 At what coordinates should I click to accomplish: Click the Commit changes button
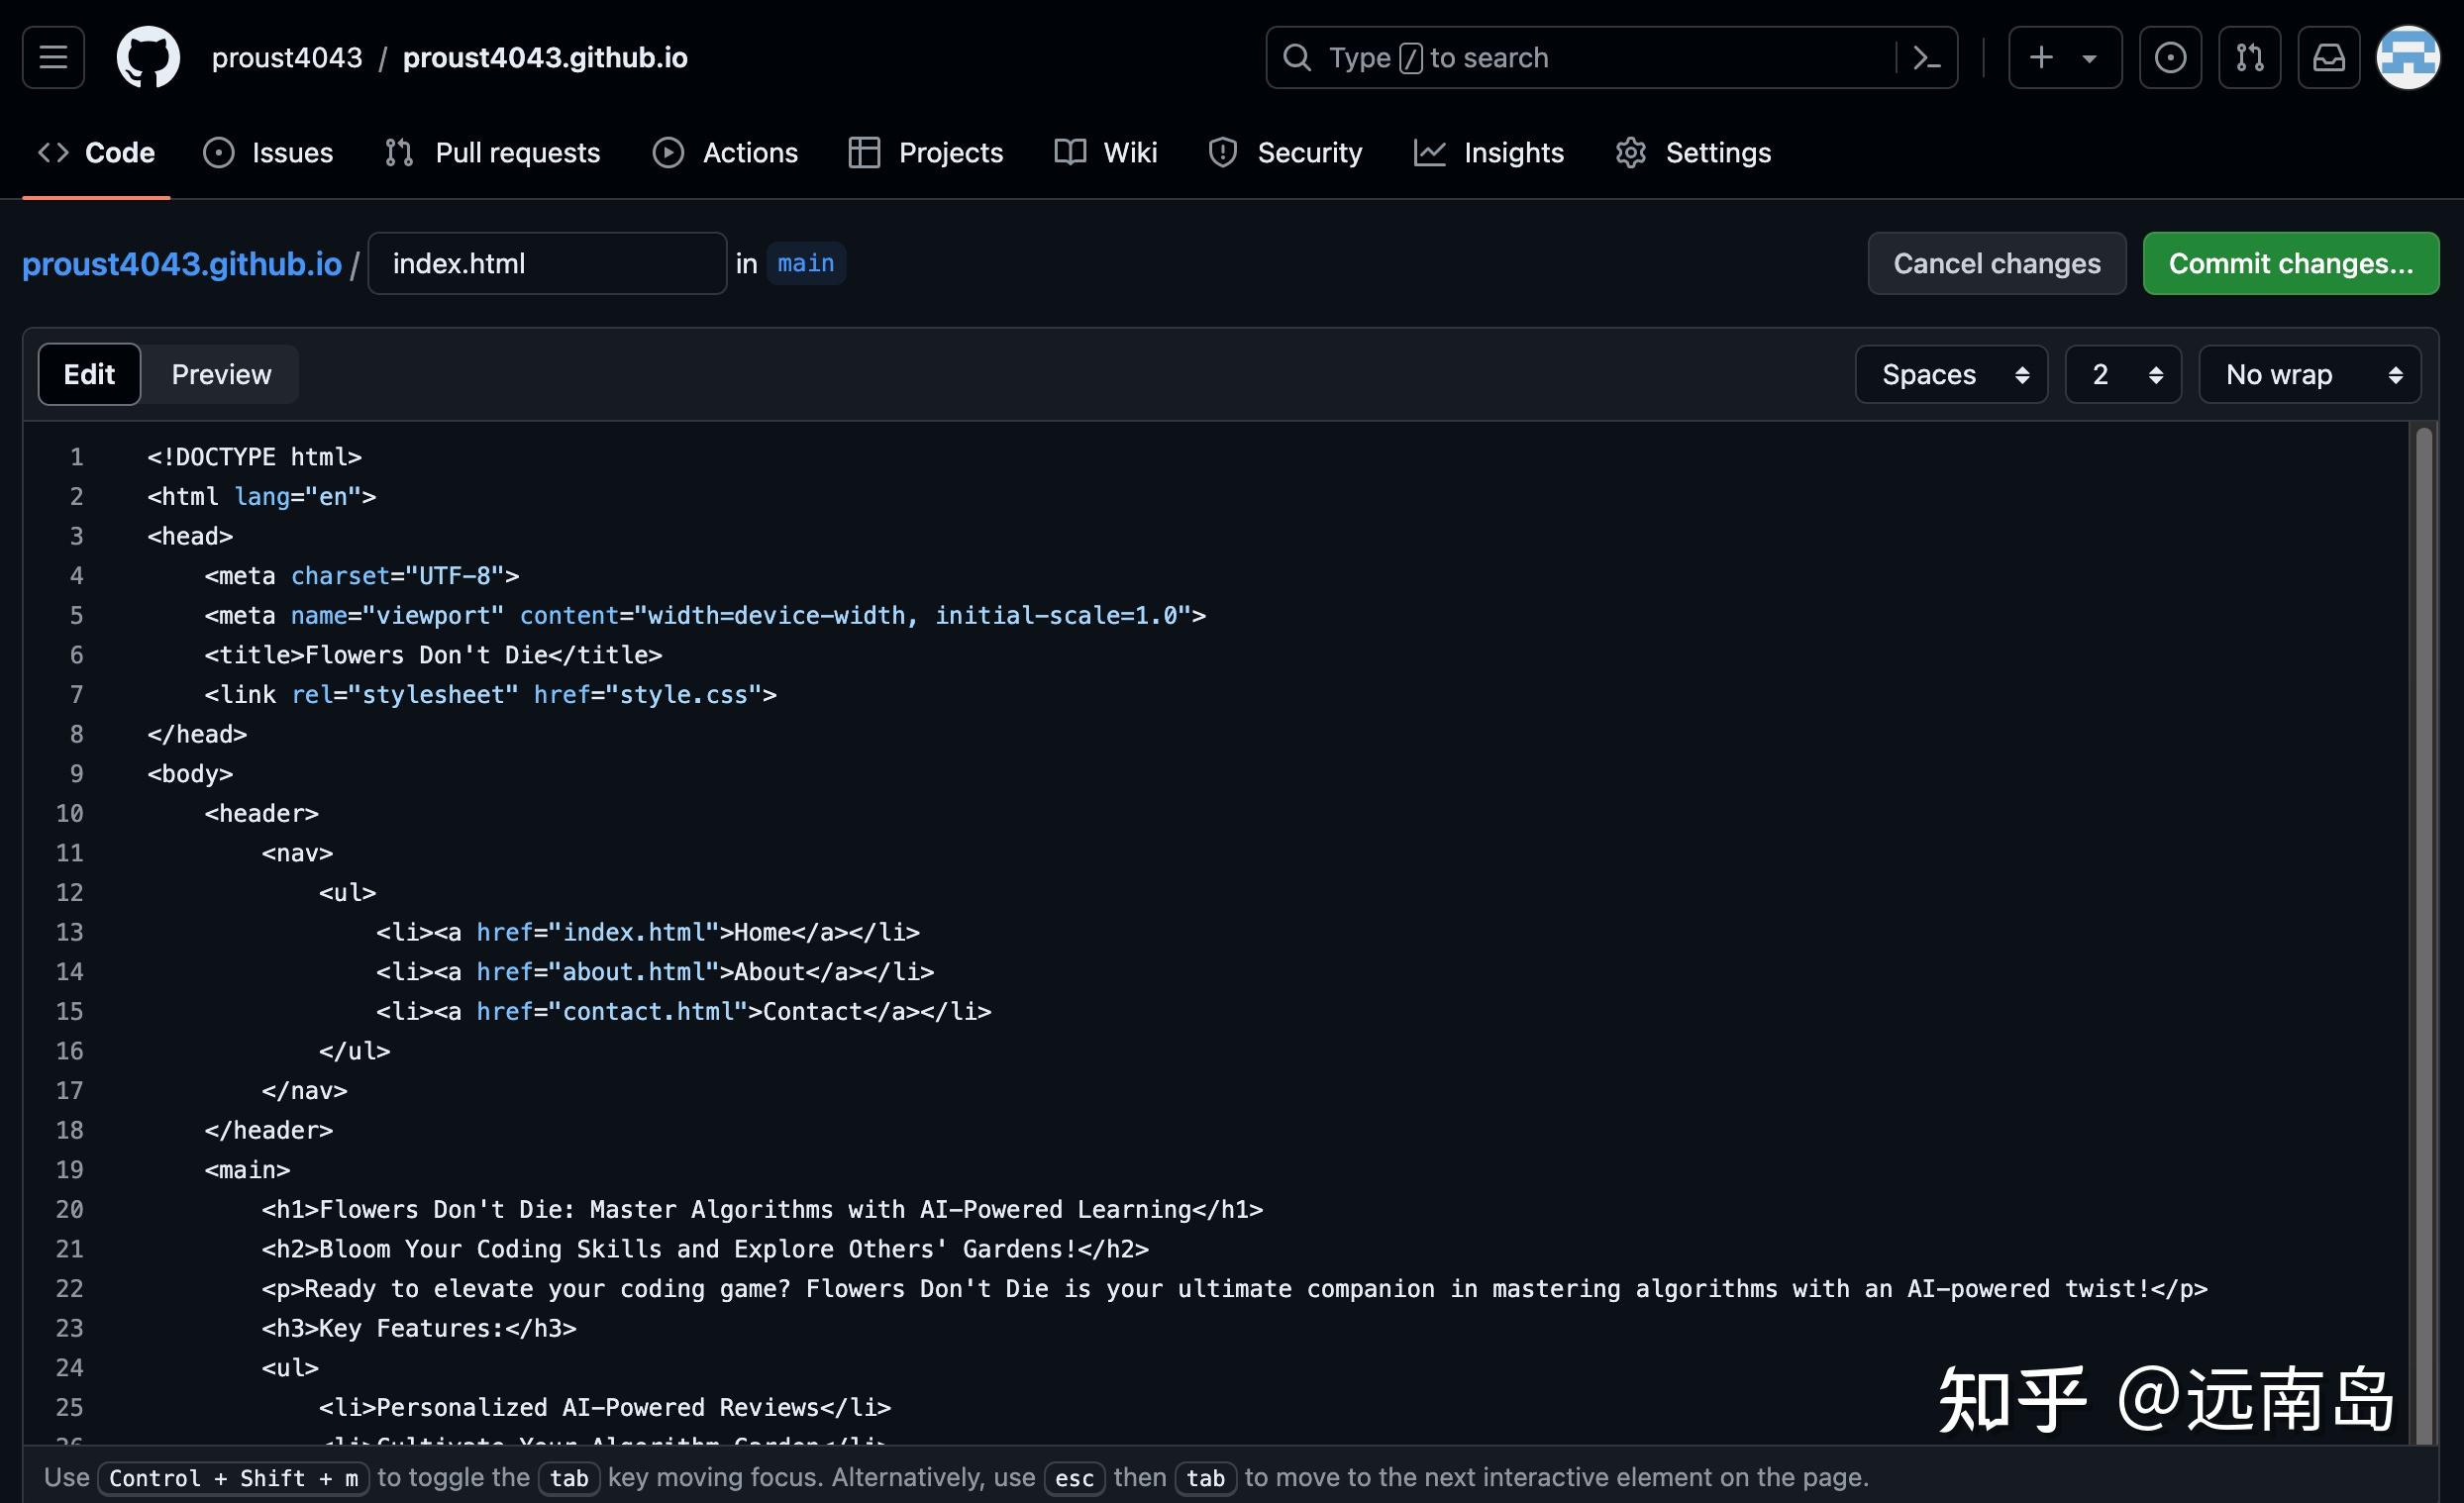click(x=2290, y=263)
